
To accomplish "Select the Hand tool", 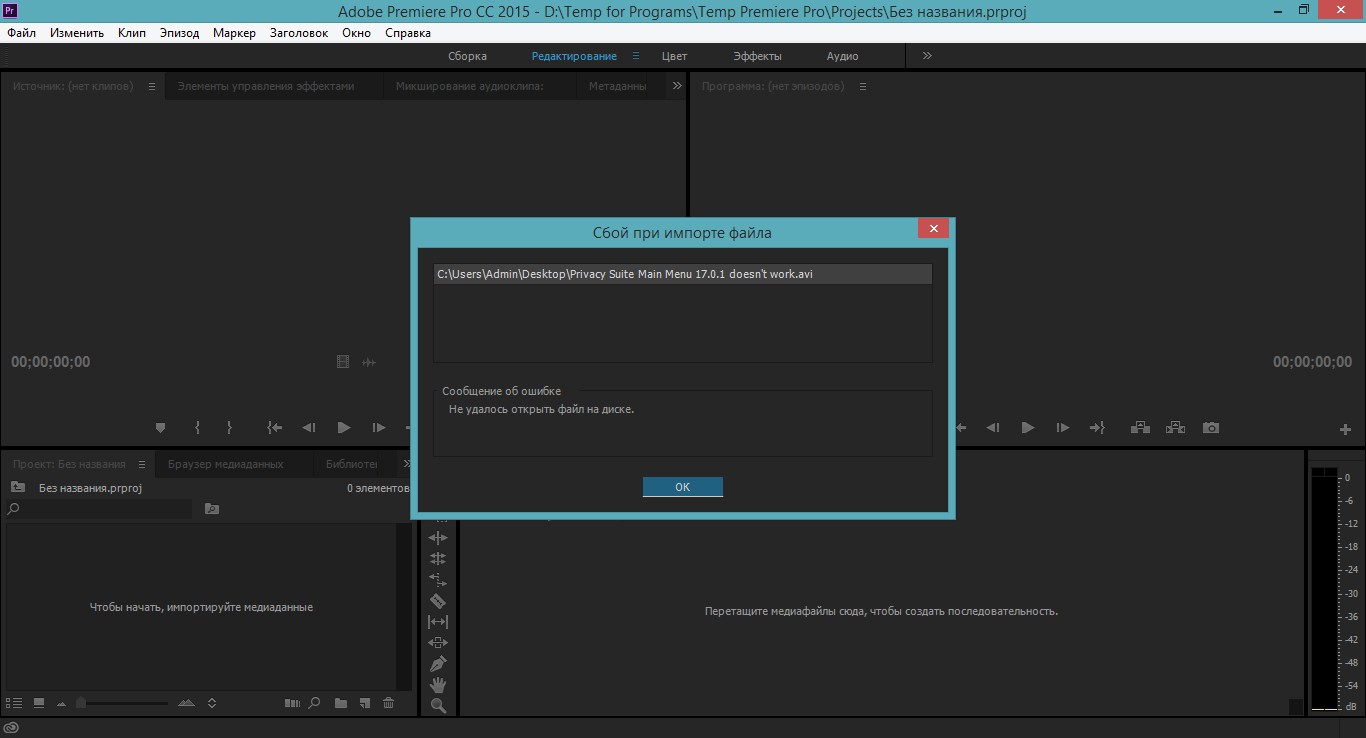I will tap(438, 685).
